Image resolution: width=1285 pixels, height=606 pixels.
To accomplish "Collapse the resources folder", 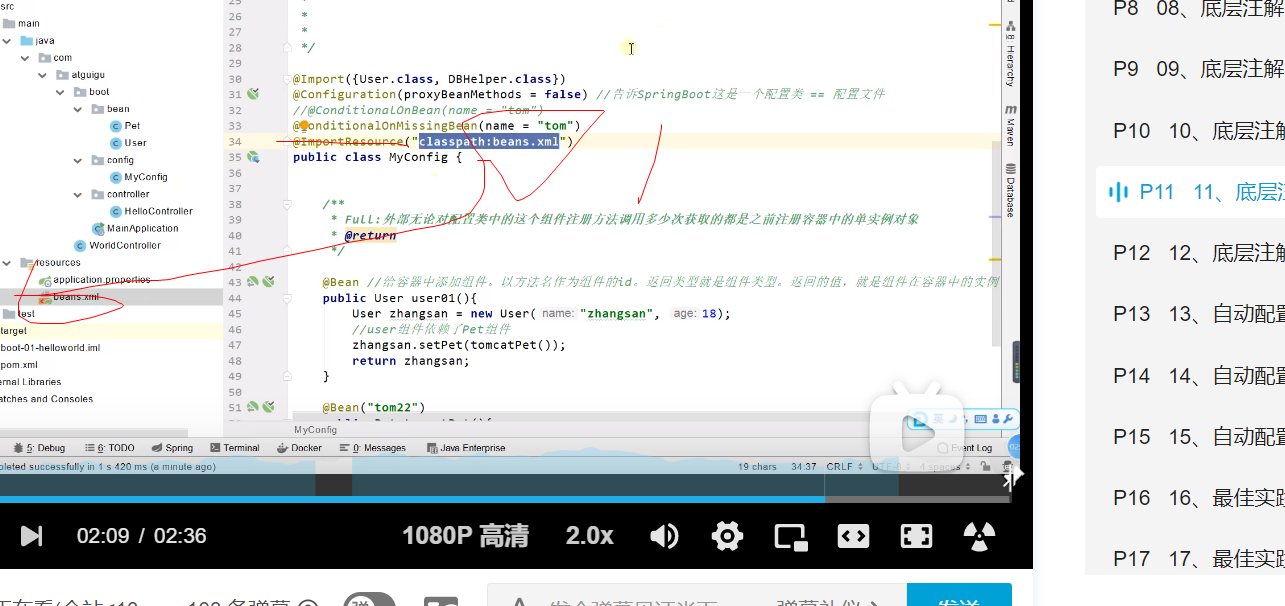I will (x=9, y=263).
